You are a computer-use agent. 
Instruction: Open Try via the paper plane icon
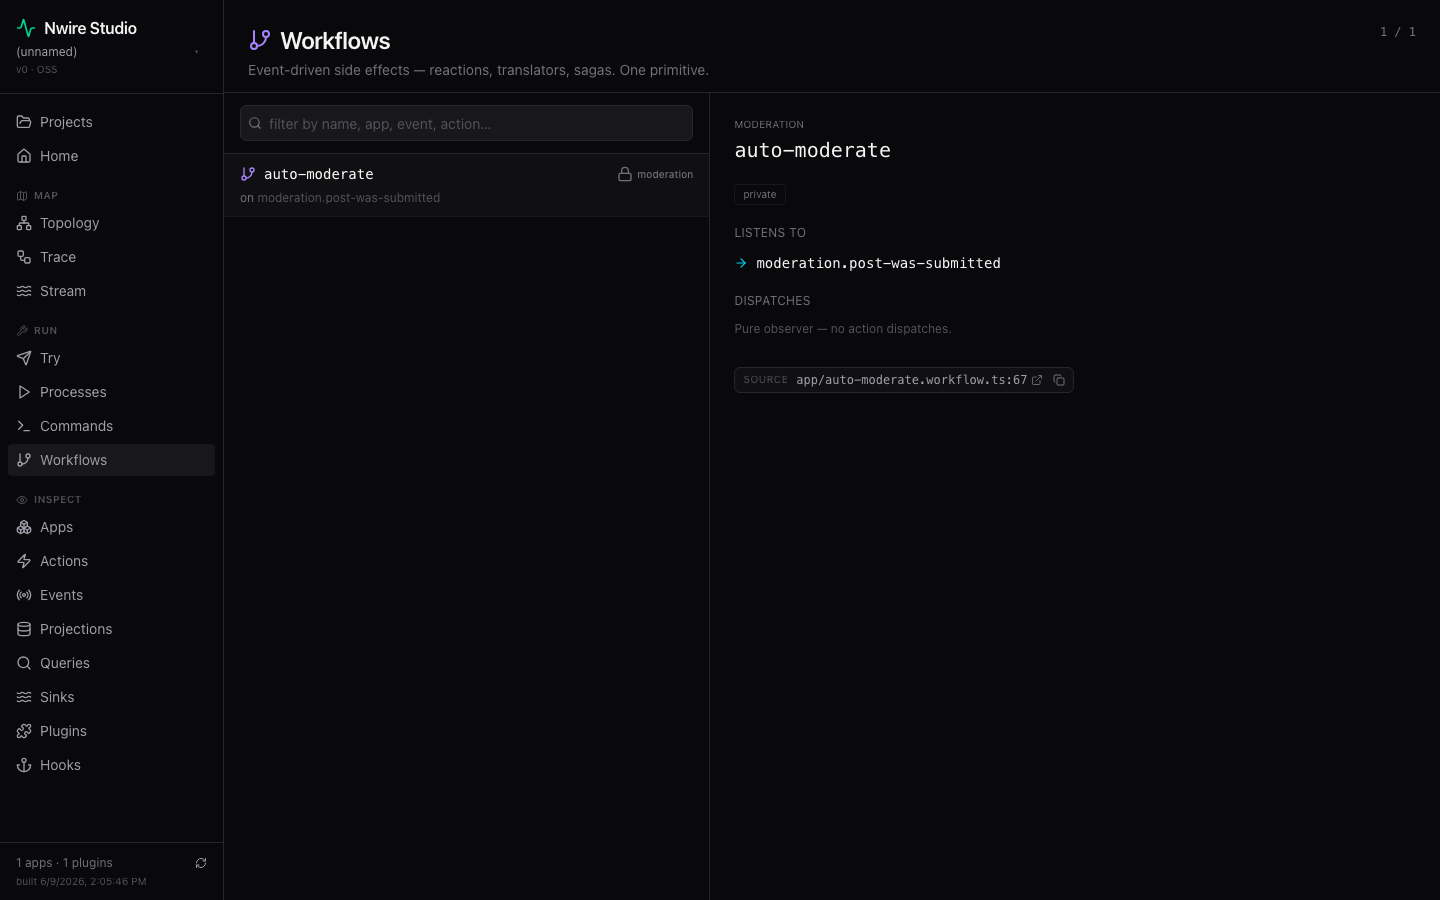coord(24,358)
